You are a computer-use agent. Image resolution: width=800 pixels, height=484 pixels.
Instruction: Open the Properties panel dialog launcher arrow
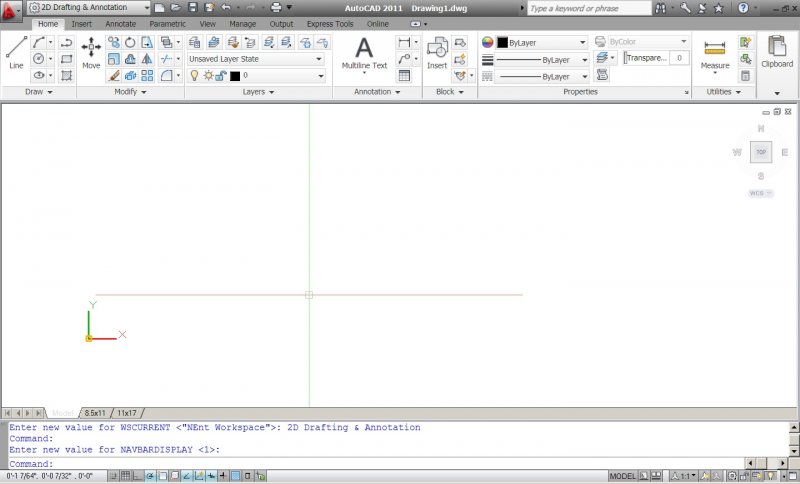(x=686, y=92)
